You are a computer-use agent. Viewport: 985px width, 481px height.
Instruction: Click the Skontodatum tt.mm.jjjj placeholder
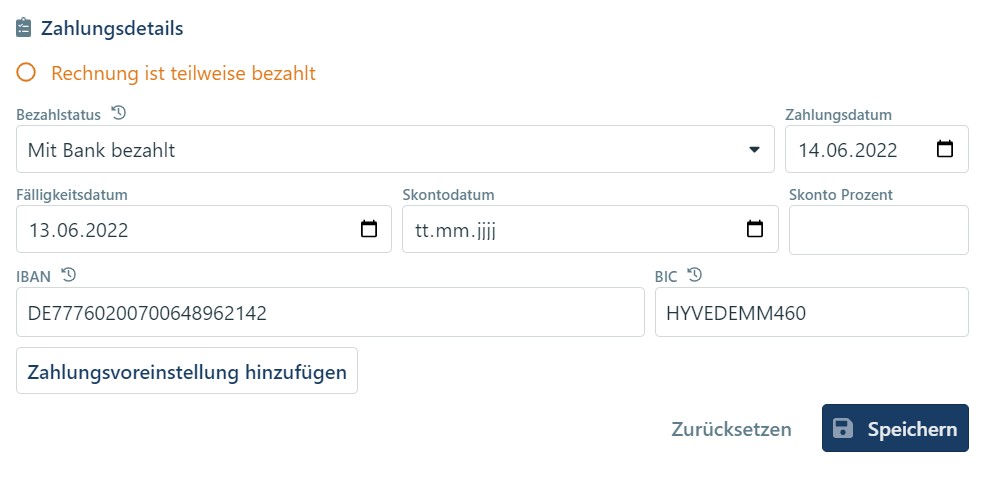click(456, 230)
